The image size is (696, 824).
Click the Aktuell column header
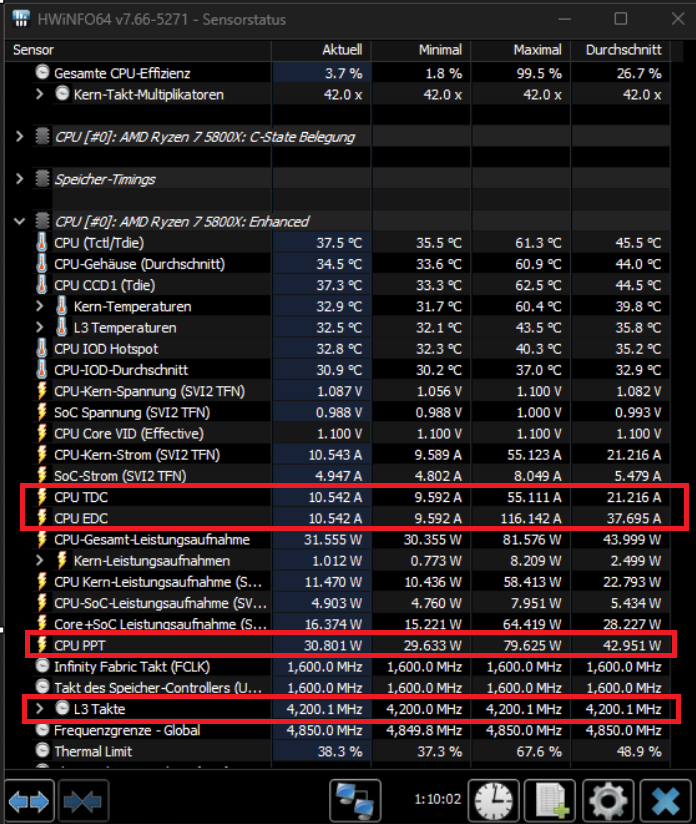point(321,50)
